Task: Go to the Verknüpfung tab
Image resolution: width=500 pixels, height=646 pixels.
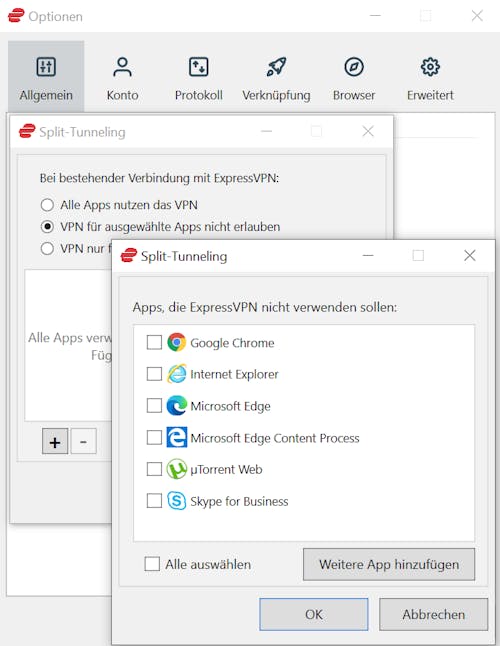Action: coord(276,76)
